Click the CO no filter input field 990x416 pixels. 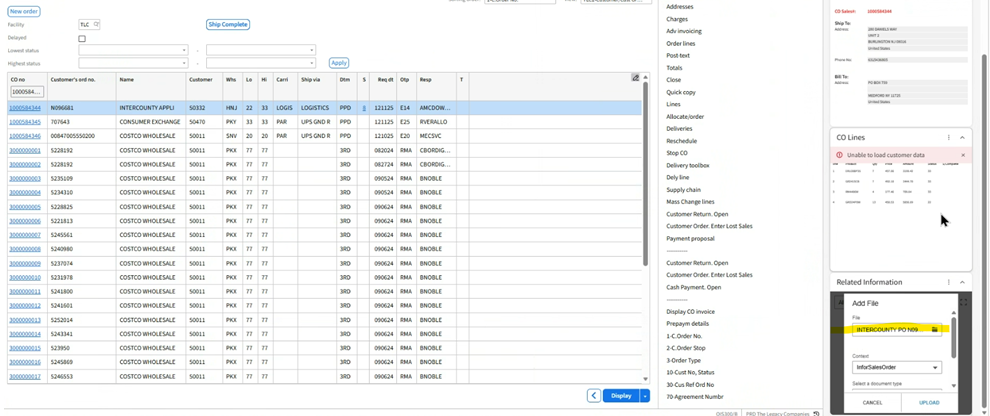point(27,92)
